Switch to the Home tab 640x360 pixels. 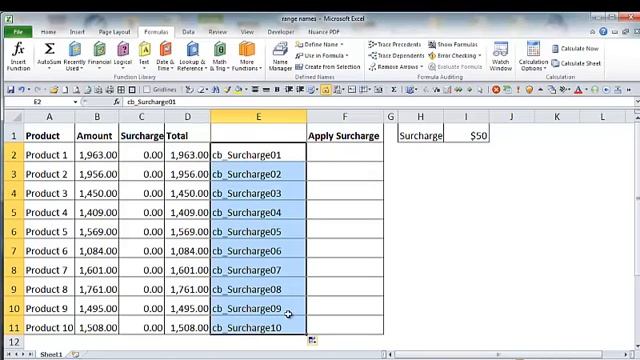tap(49, 32)
